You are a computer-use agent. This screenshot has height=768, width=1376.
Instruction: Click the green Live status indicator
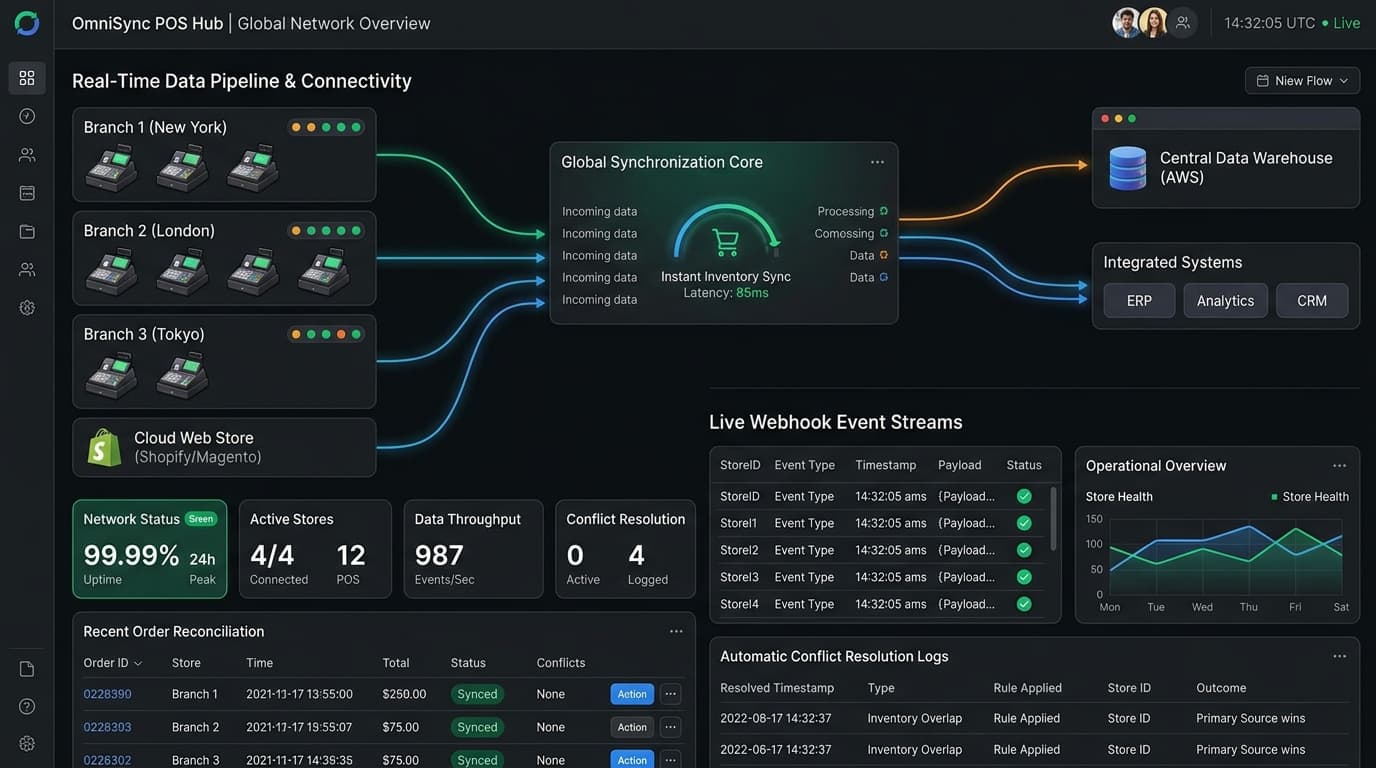click(1341, 23)
